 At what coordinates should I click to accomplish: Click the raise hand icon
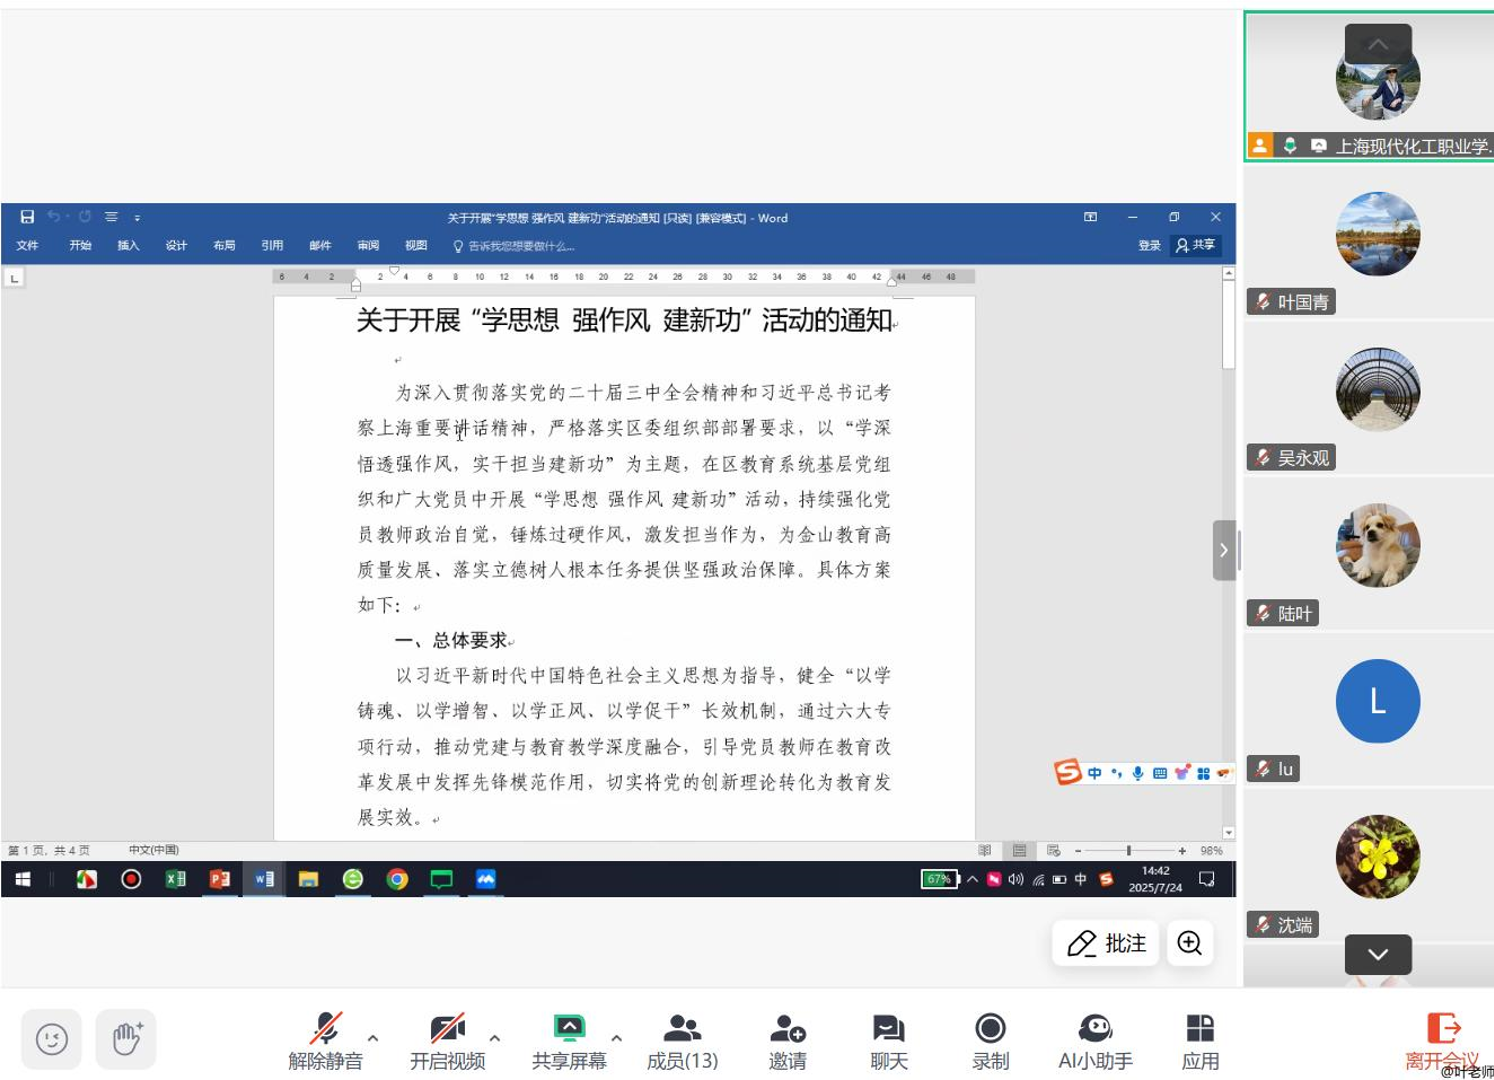point(126,1039)
